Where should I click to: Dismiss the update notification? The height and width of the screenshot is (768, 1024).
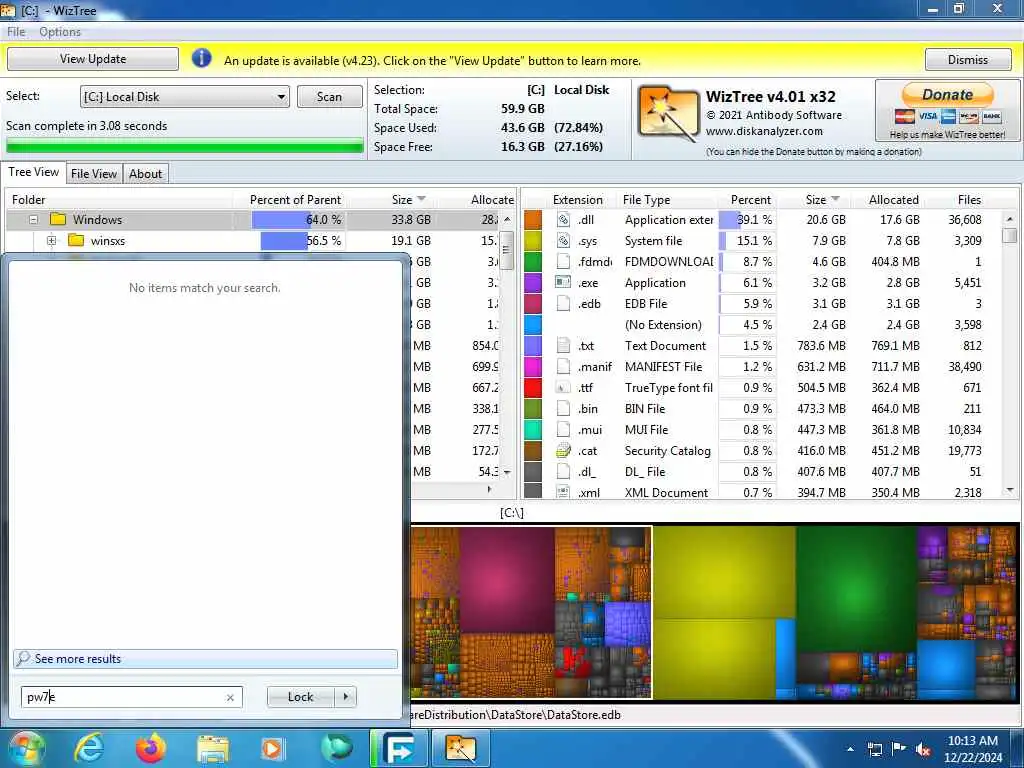[x=968, y=59]
